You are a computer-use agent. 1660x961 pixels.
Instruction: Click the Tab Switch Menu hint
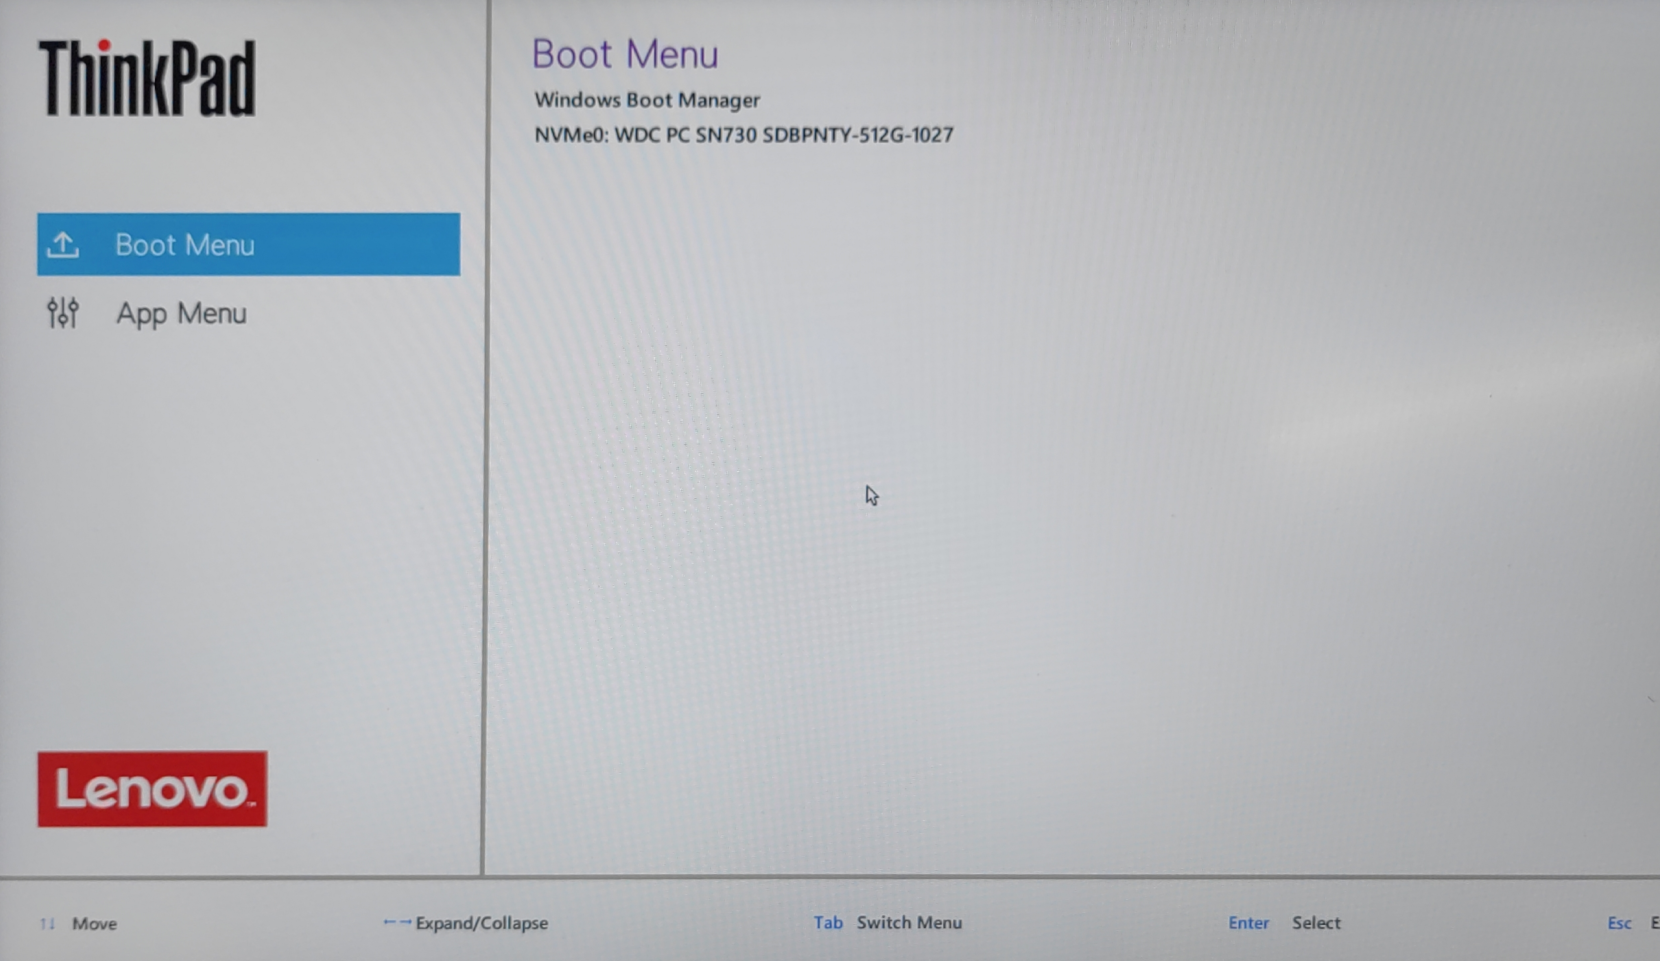click(888, 923)
